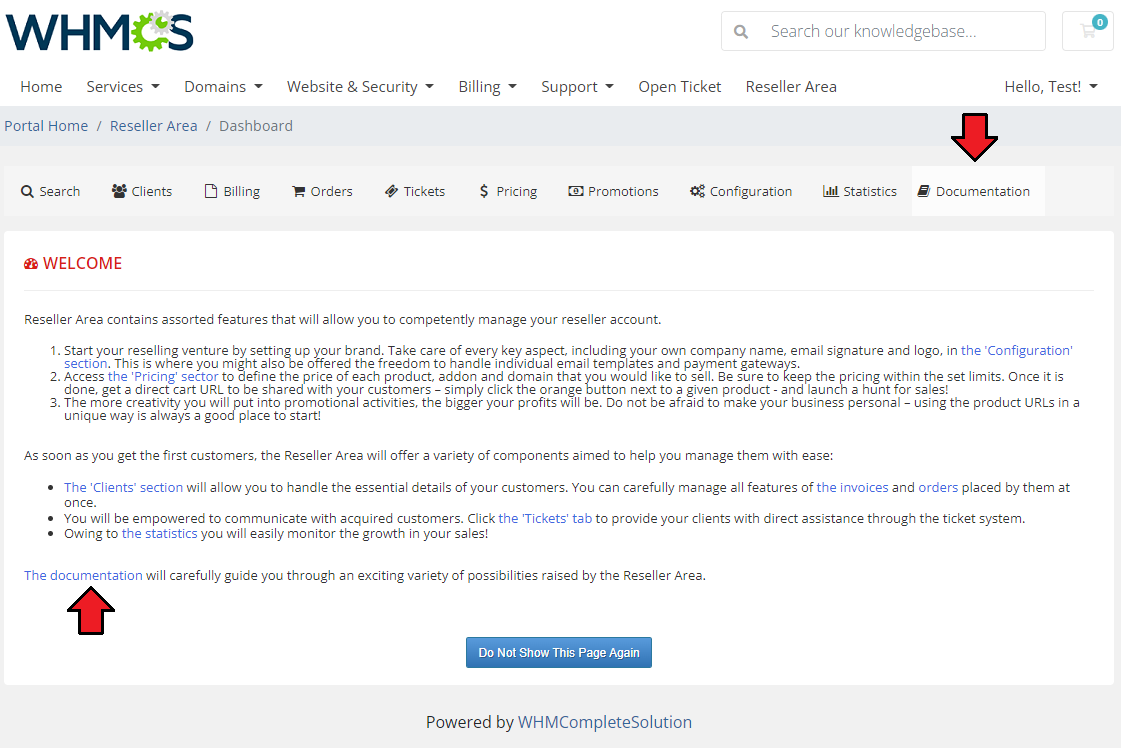Open the Hello, Test! account dropdown
1126x748 pixels.
(1051, 87)
